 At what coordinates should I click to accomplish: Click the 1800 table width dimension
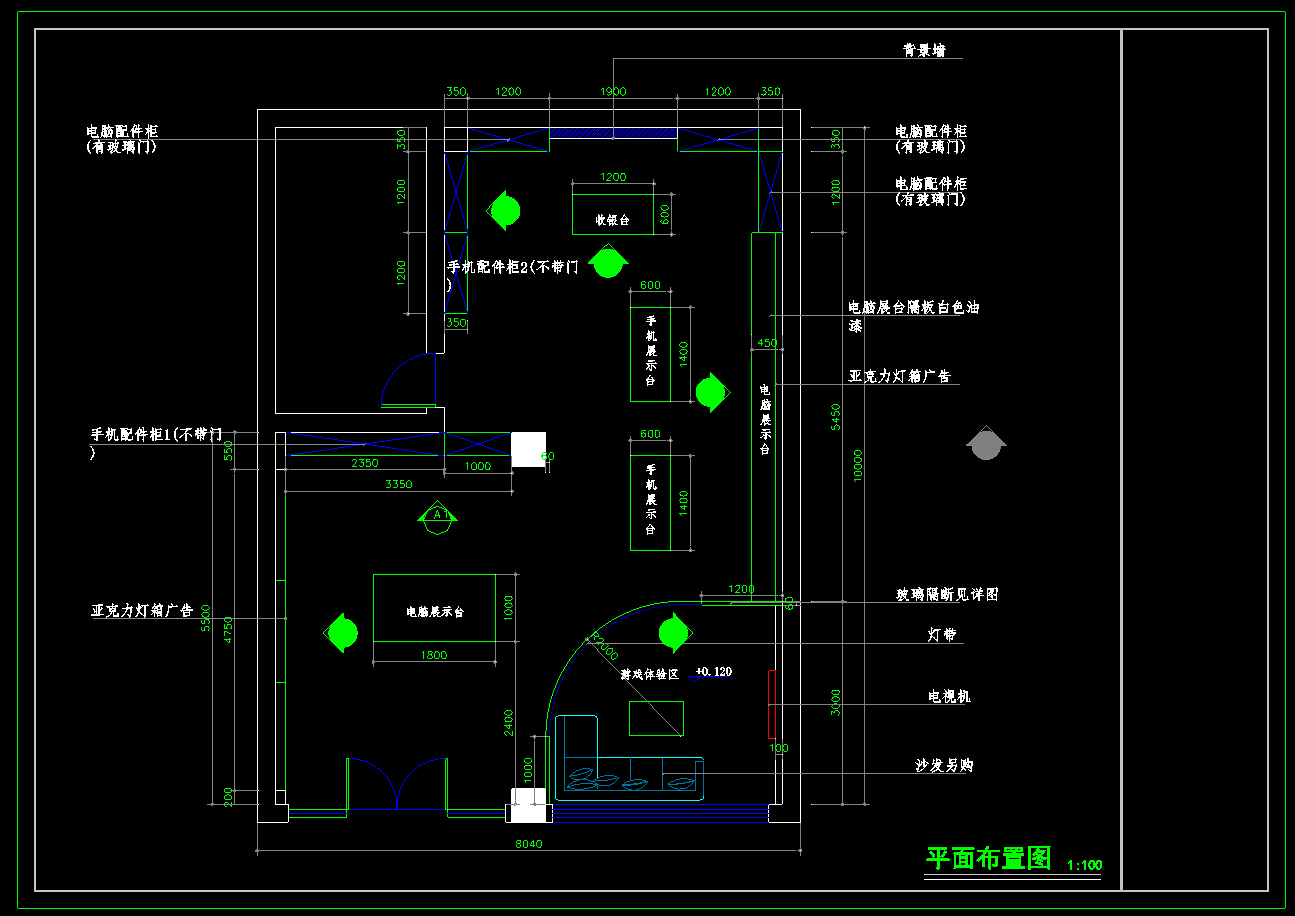point(434,656)
